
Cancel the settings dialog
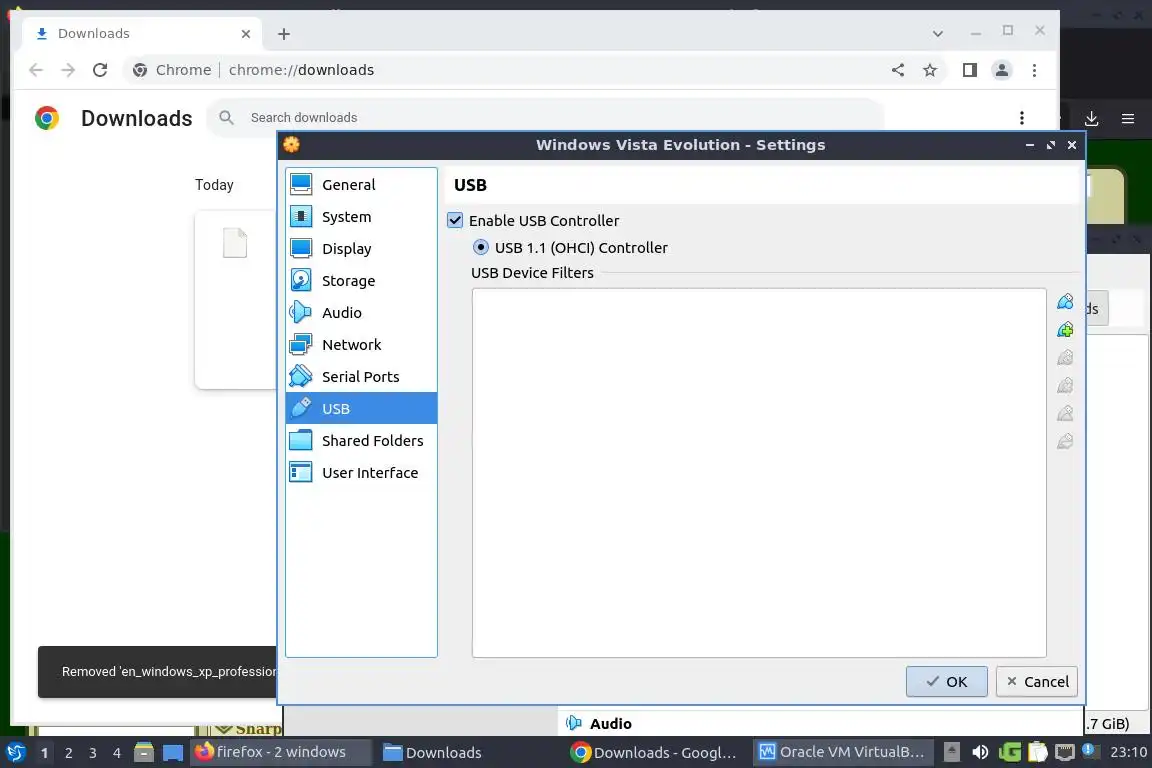[1037, 681]
